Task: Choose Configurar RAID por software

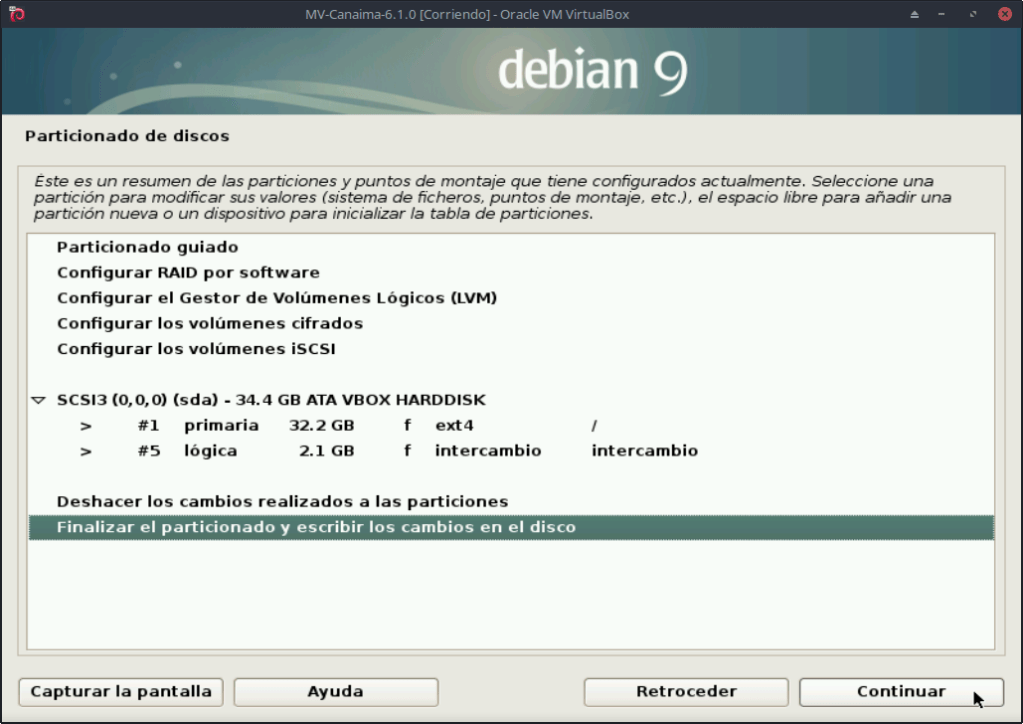Action: 188,272
